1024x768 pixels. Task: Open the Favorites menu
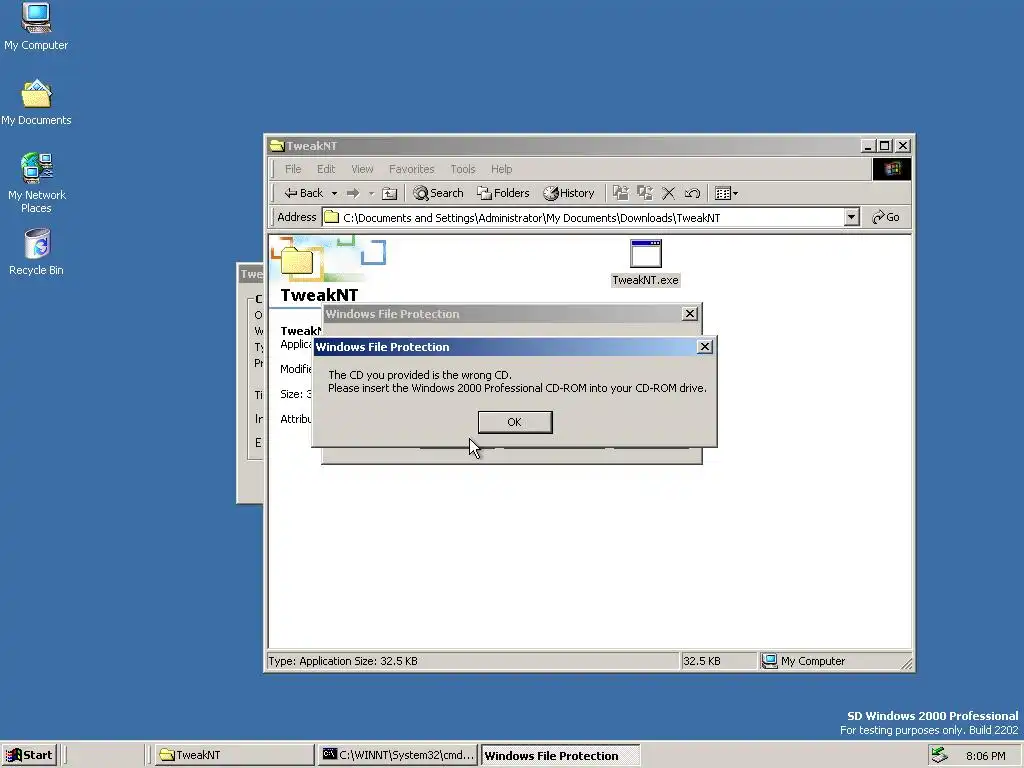[x=411, y=169]
